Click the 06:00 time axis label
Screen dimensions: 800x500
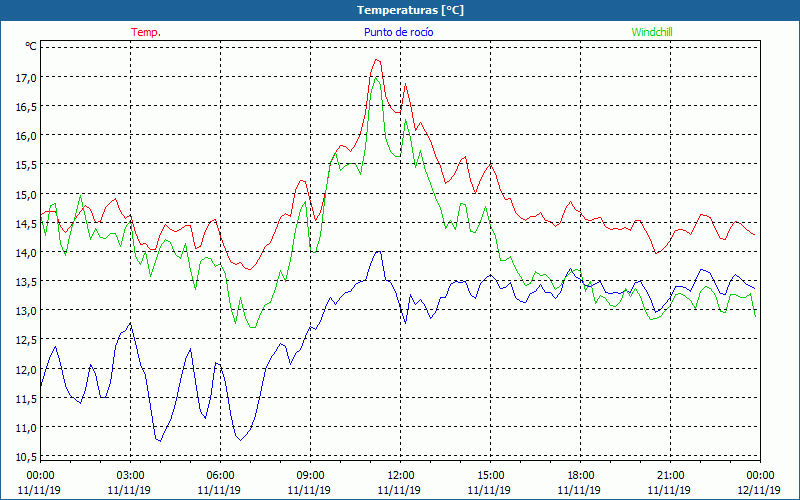[220, 476]
